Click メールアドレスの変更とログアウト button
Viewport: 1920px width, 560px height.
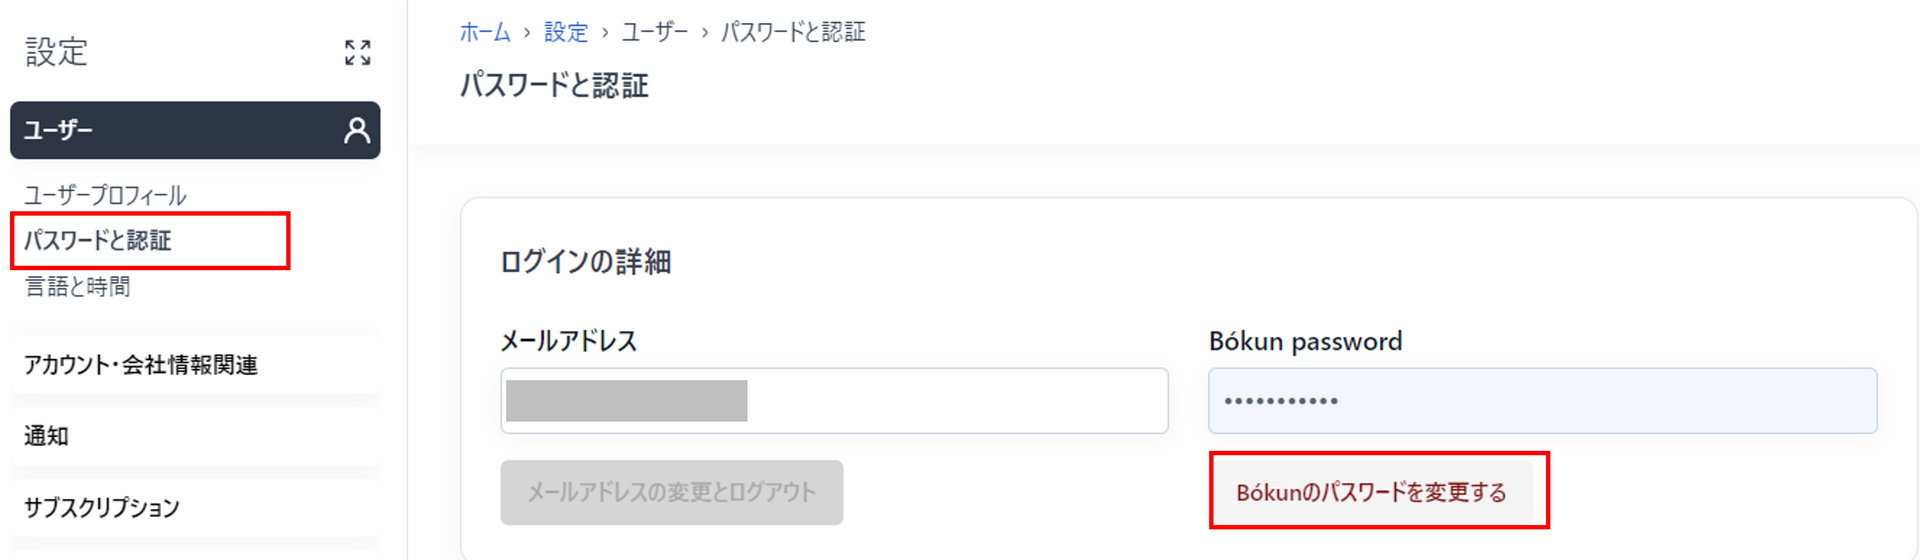click(x=672, y=492)
